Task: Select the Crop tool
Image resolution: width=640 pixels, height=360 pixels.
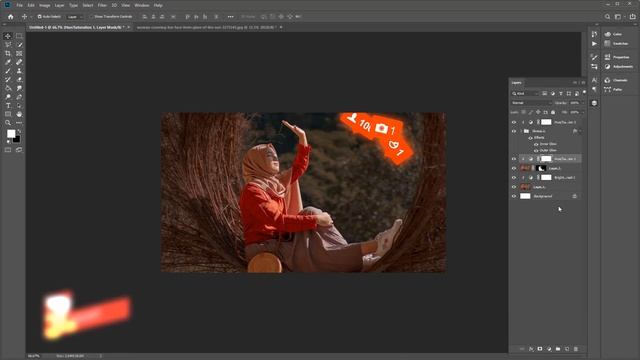Action: 8,53
